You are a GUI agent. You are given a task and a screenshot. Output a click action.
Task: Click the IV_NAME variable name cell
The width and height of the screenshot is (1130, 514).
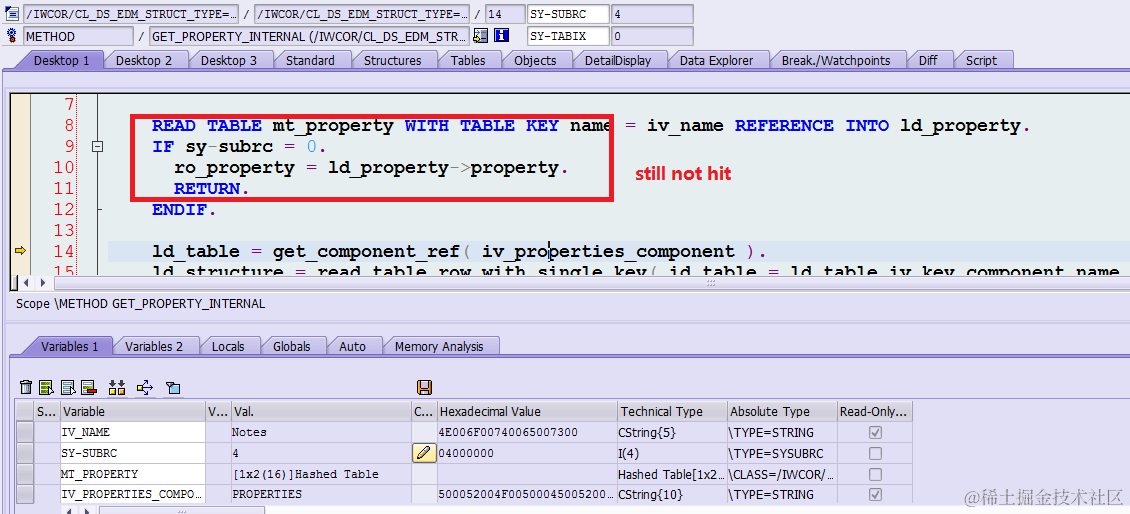pos(133,433)
